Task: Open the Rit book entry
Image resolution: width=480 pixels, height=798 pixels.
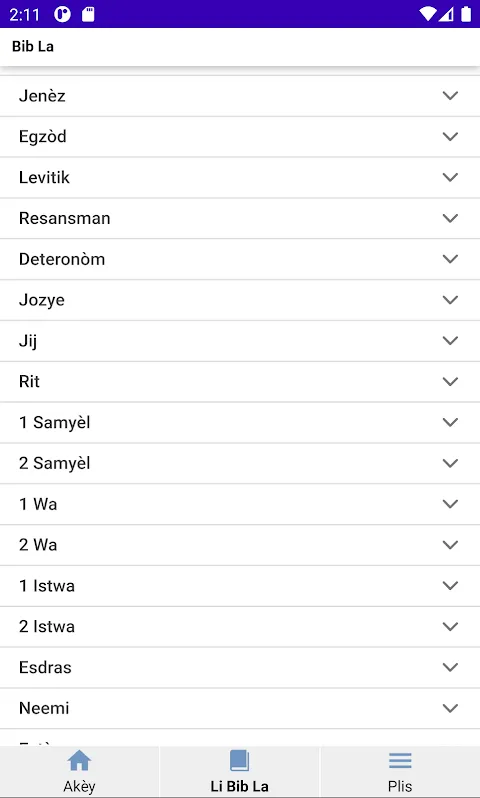Action: tap(240, 382)
